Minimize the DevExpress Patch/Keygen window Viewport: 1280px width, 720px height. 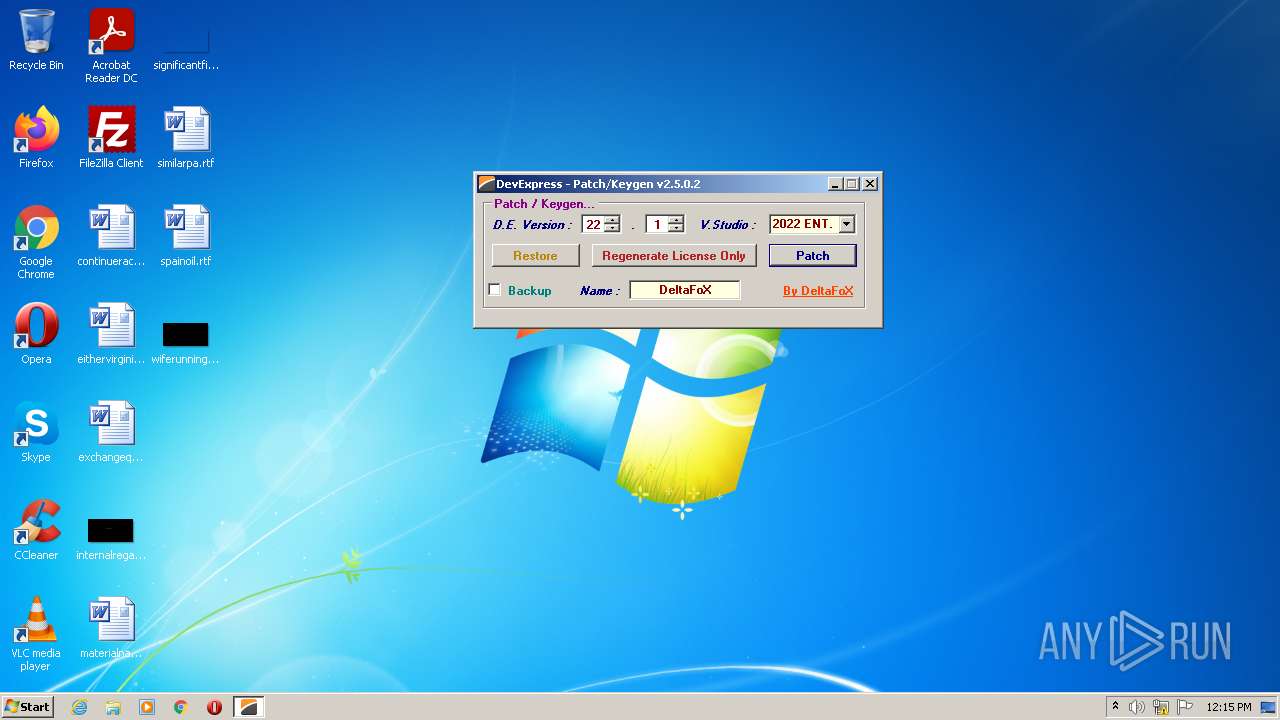coord(835,184)
